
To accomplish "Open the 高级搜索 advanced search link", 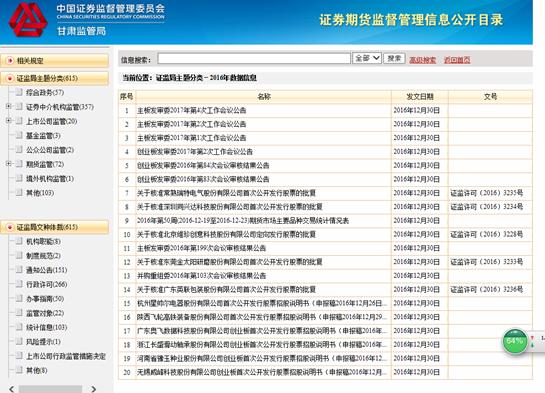I will coord(422,60).
